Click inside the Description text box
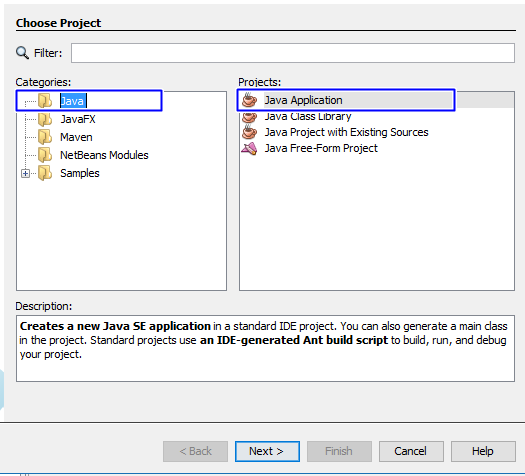 265,348
